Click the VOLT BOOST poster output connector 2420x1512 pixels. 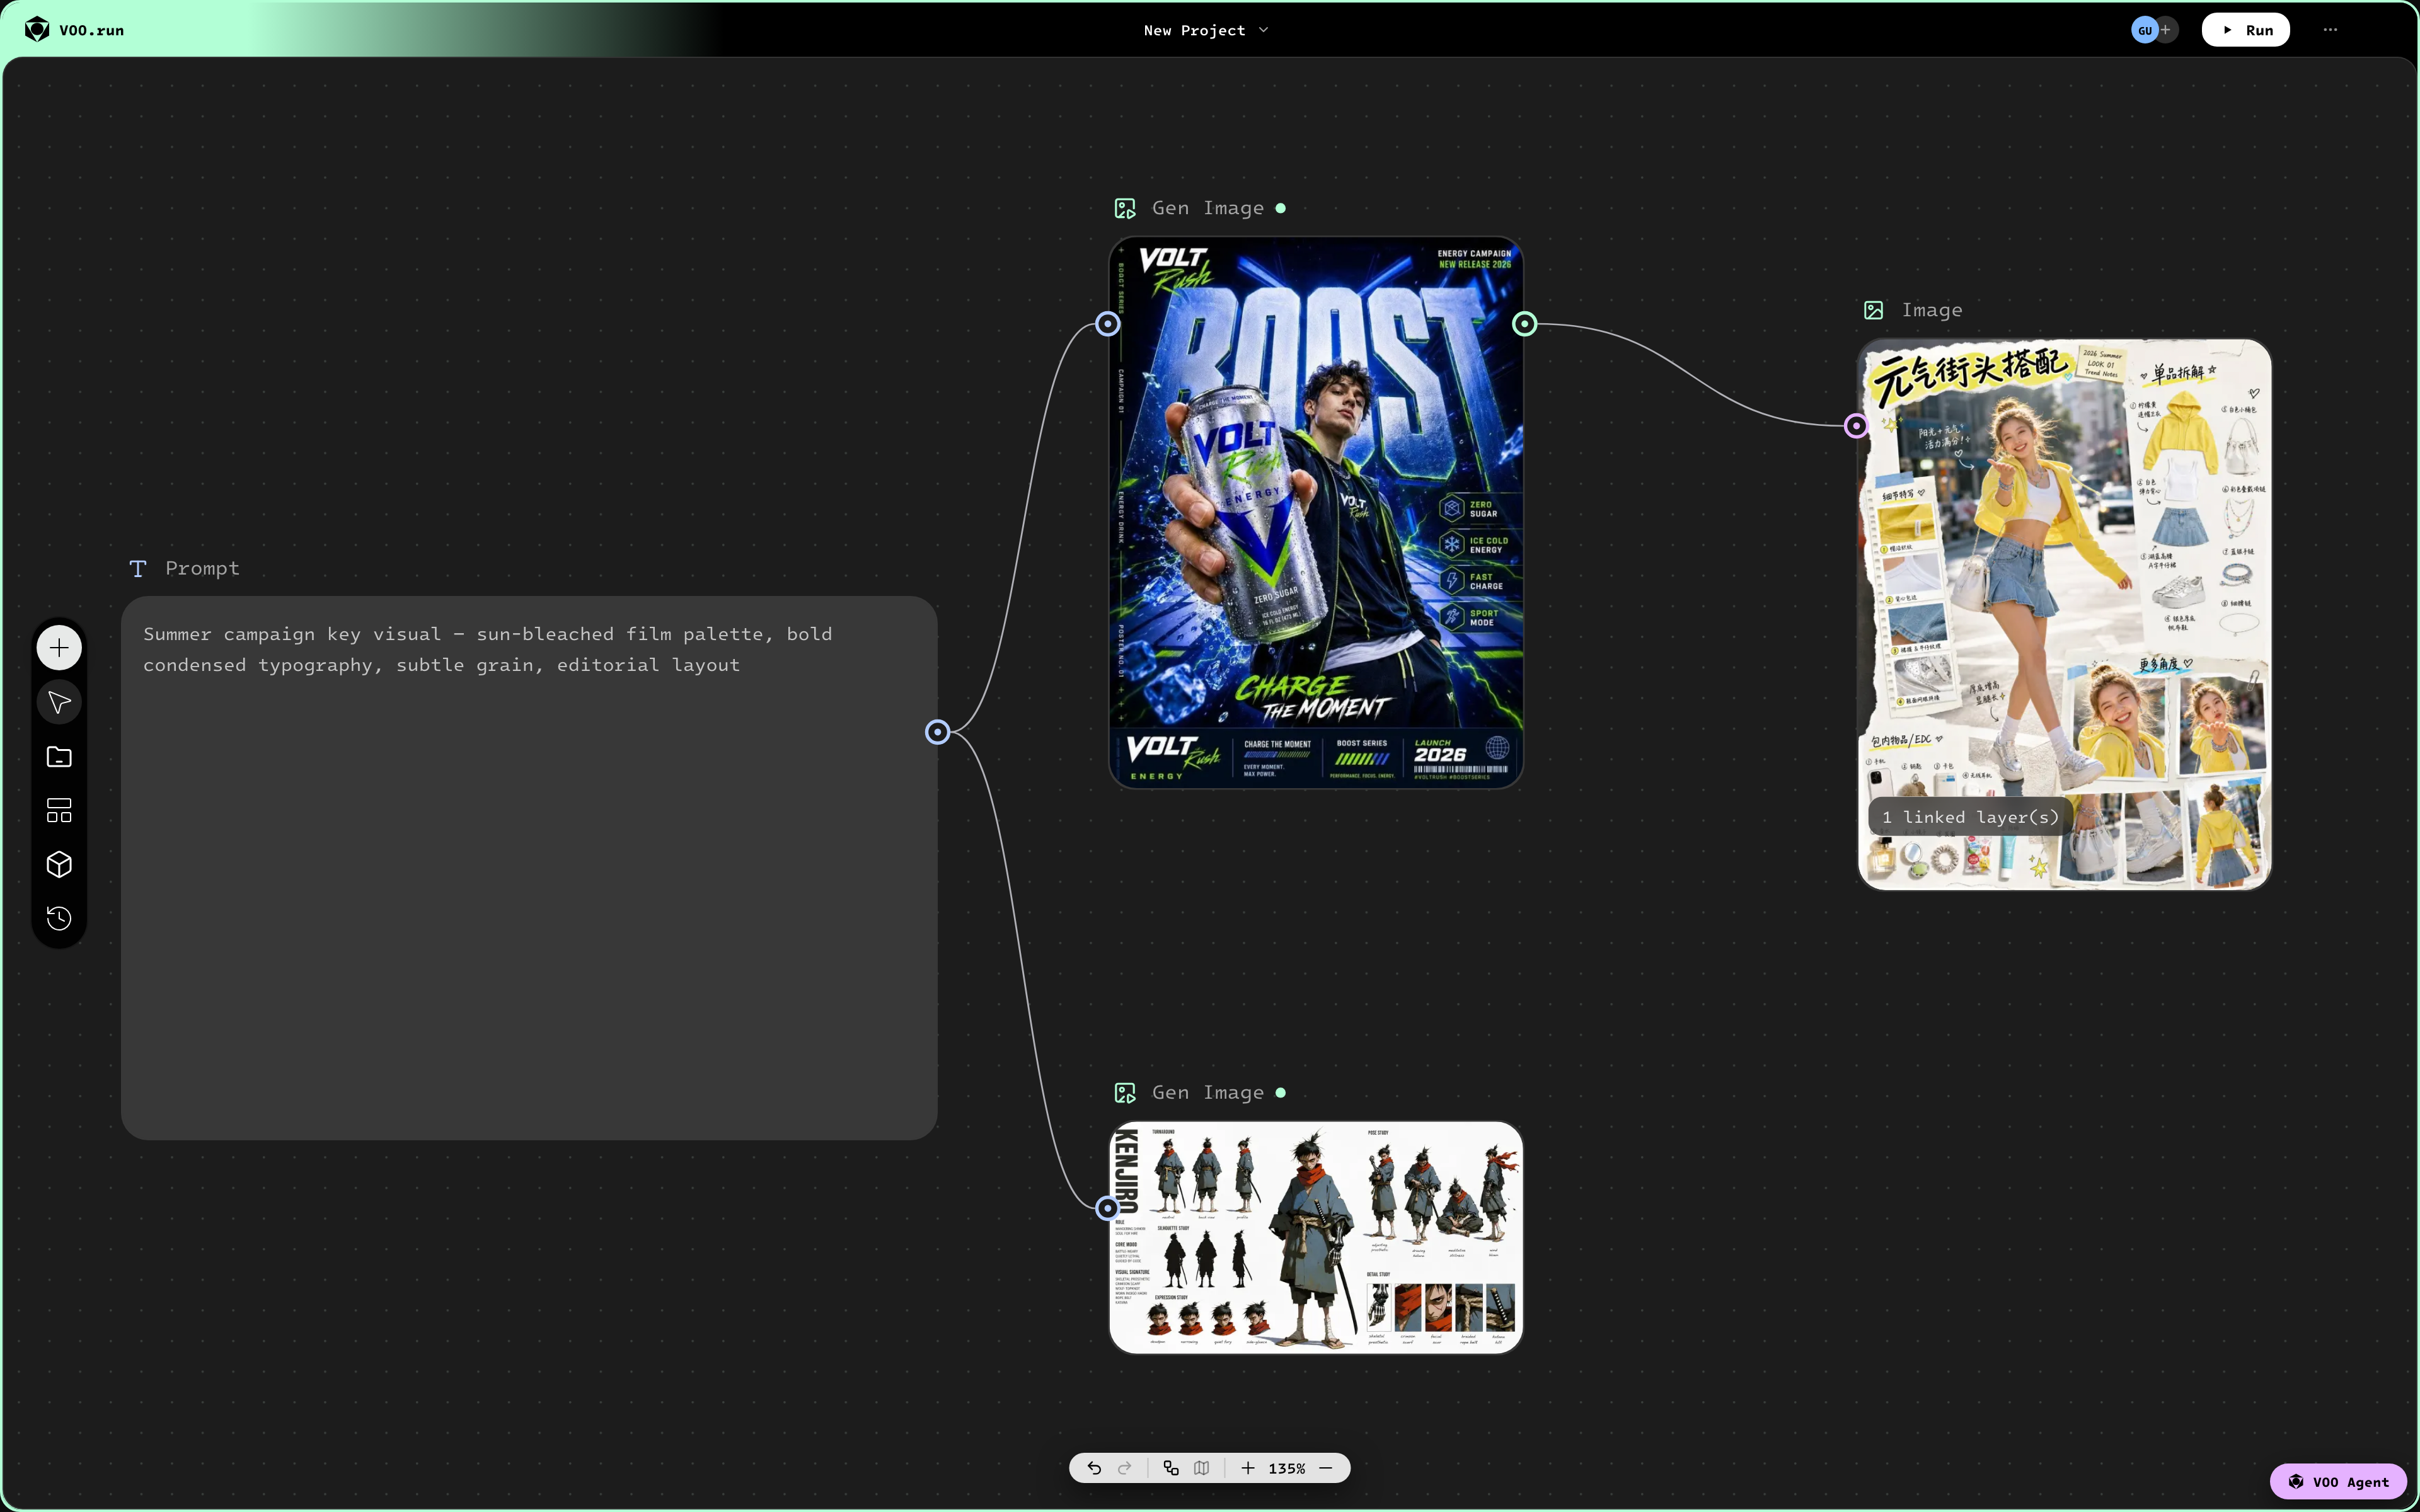tap(1524, 324)
